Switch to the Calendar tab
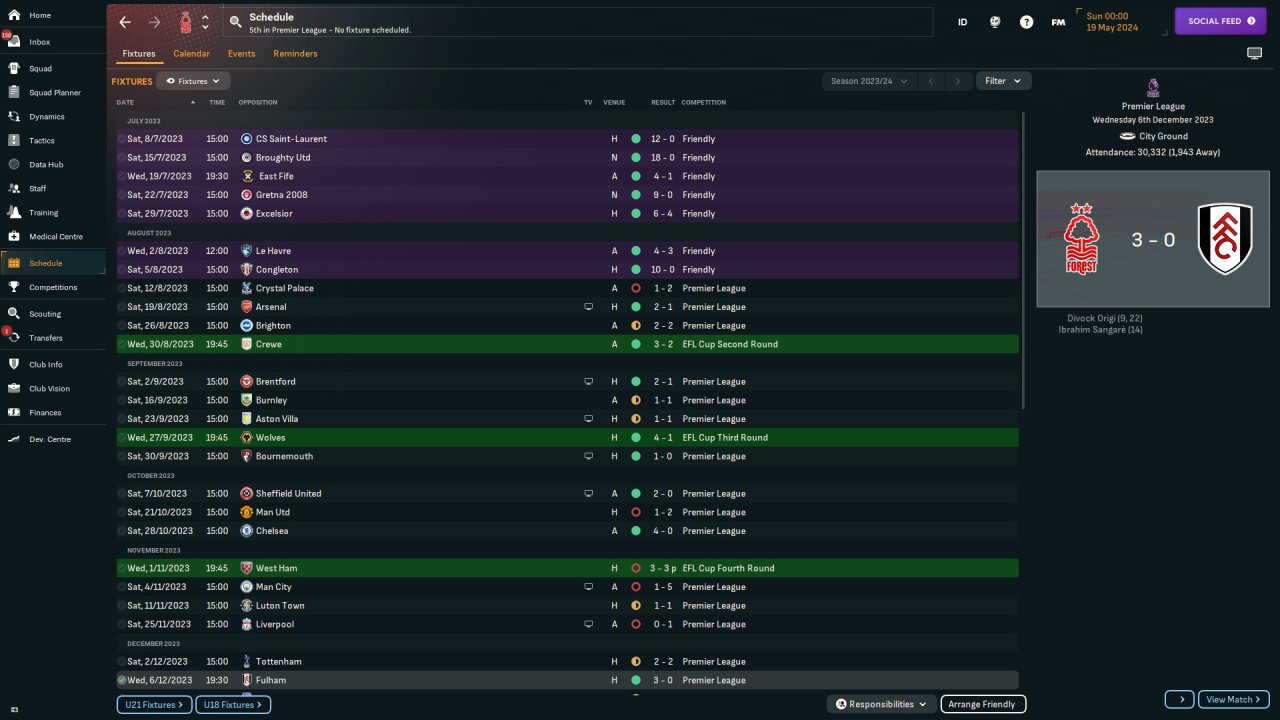The image size is (1280, 720). (191, 54)
